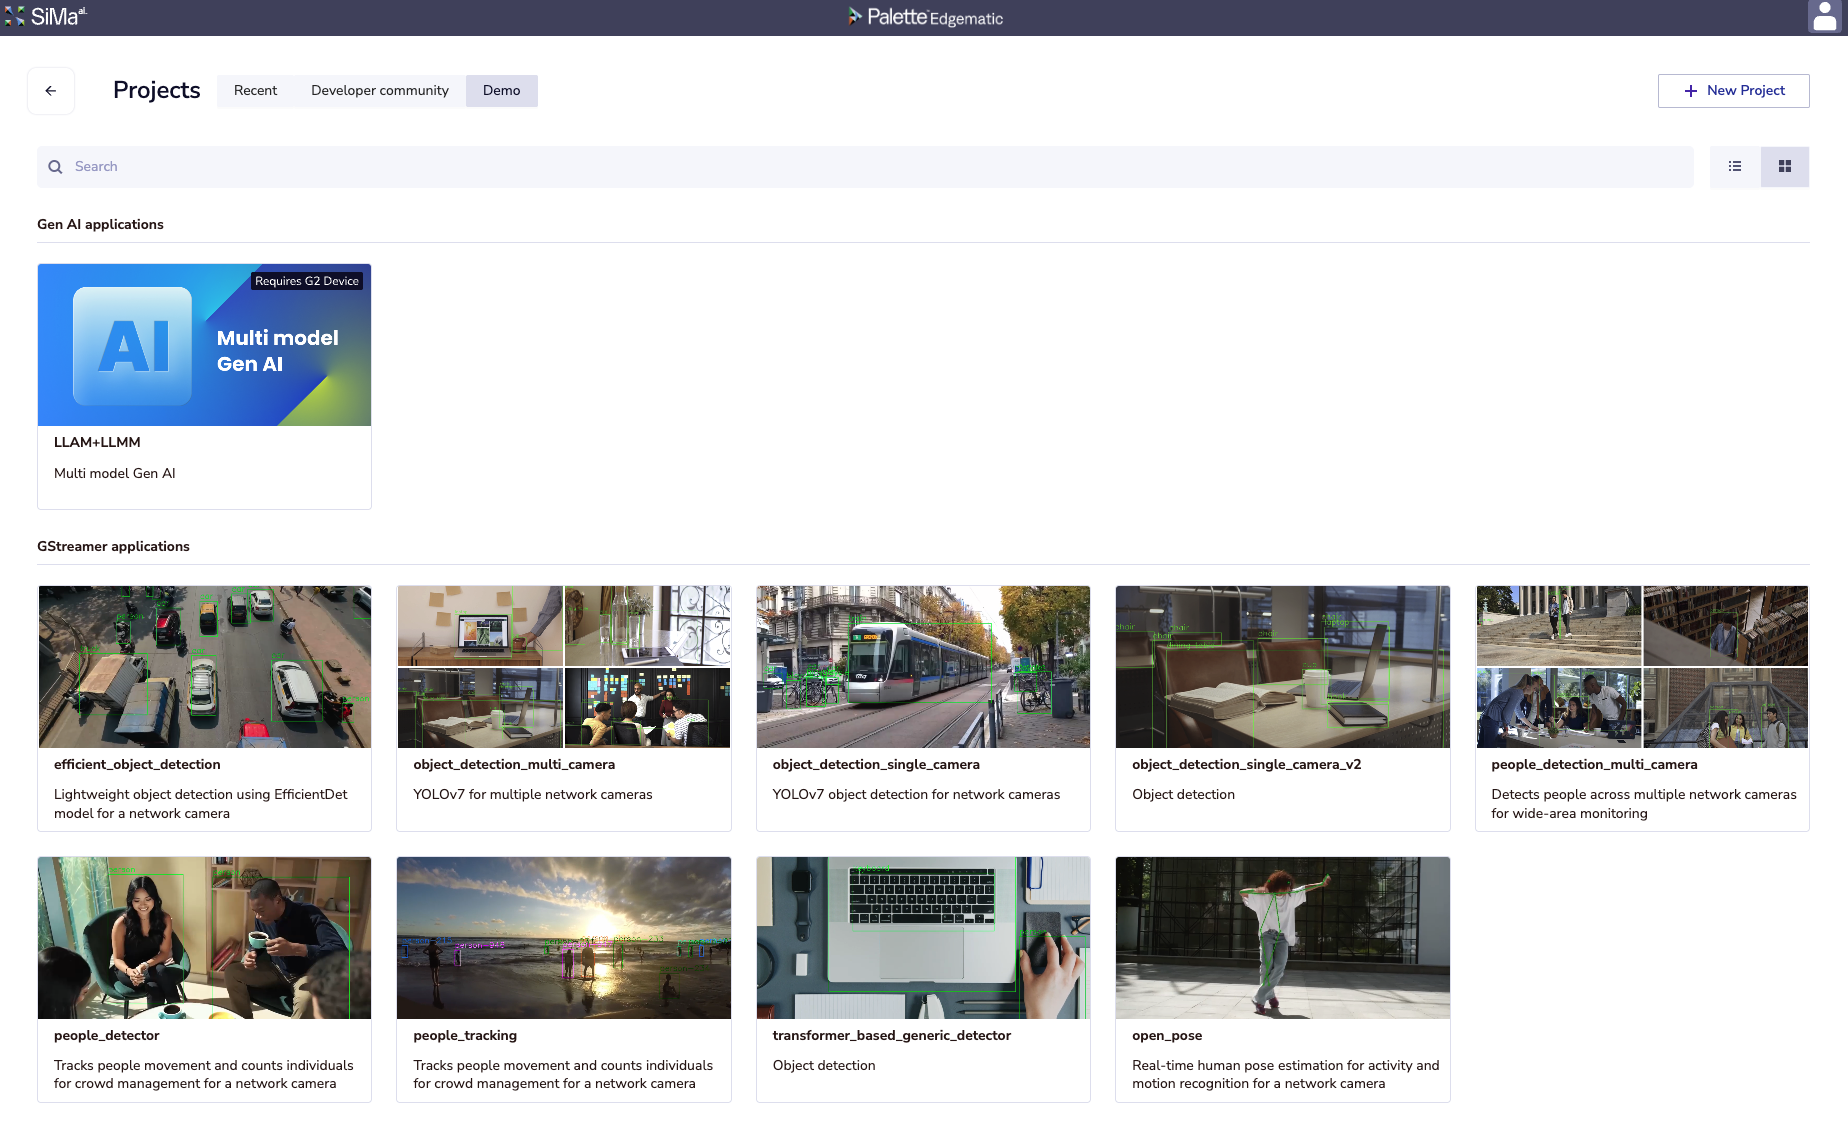The height and width of the screenshot is (1134, 1848).
Task: Open the user profile avatar icon
Action: point(1824,17)
